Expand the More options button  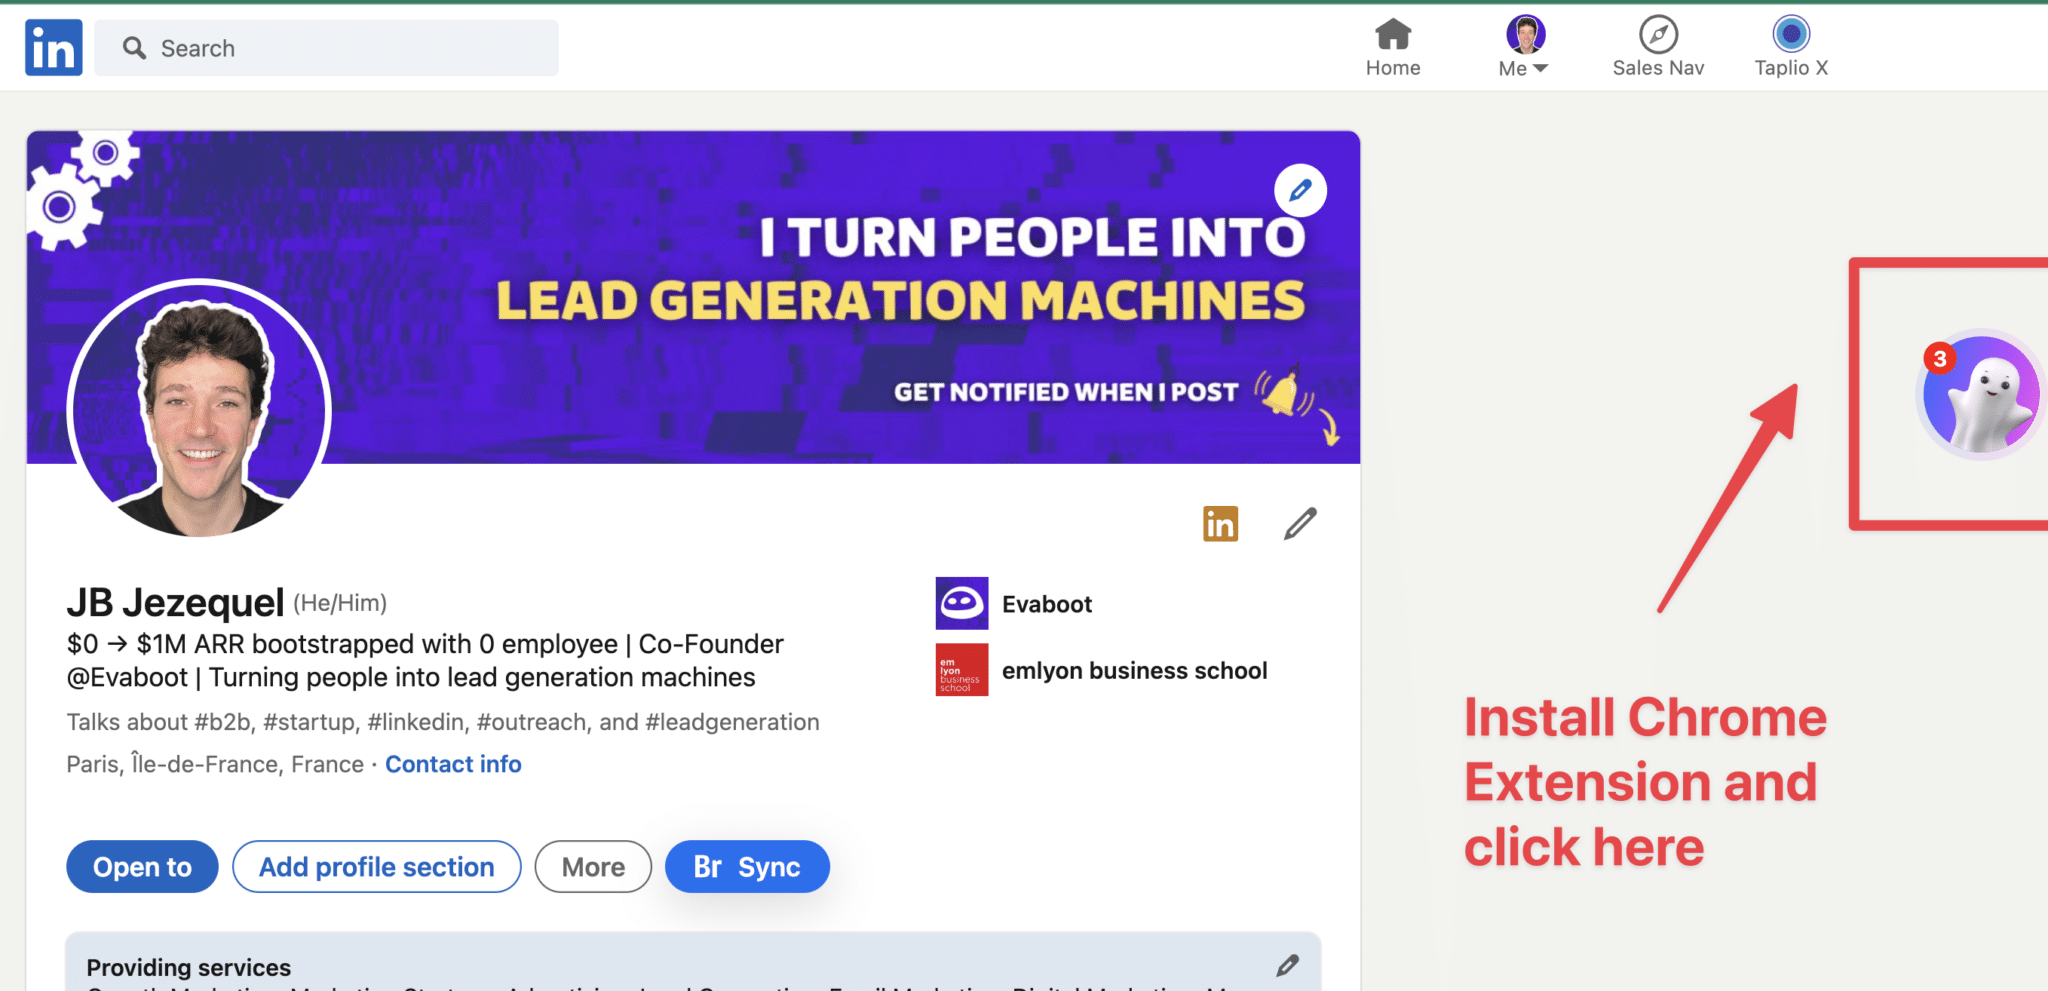click(x=592, y=866)
